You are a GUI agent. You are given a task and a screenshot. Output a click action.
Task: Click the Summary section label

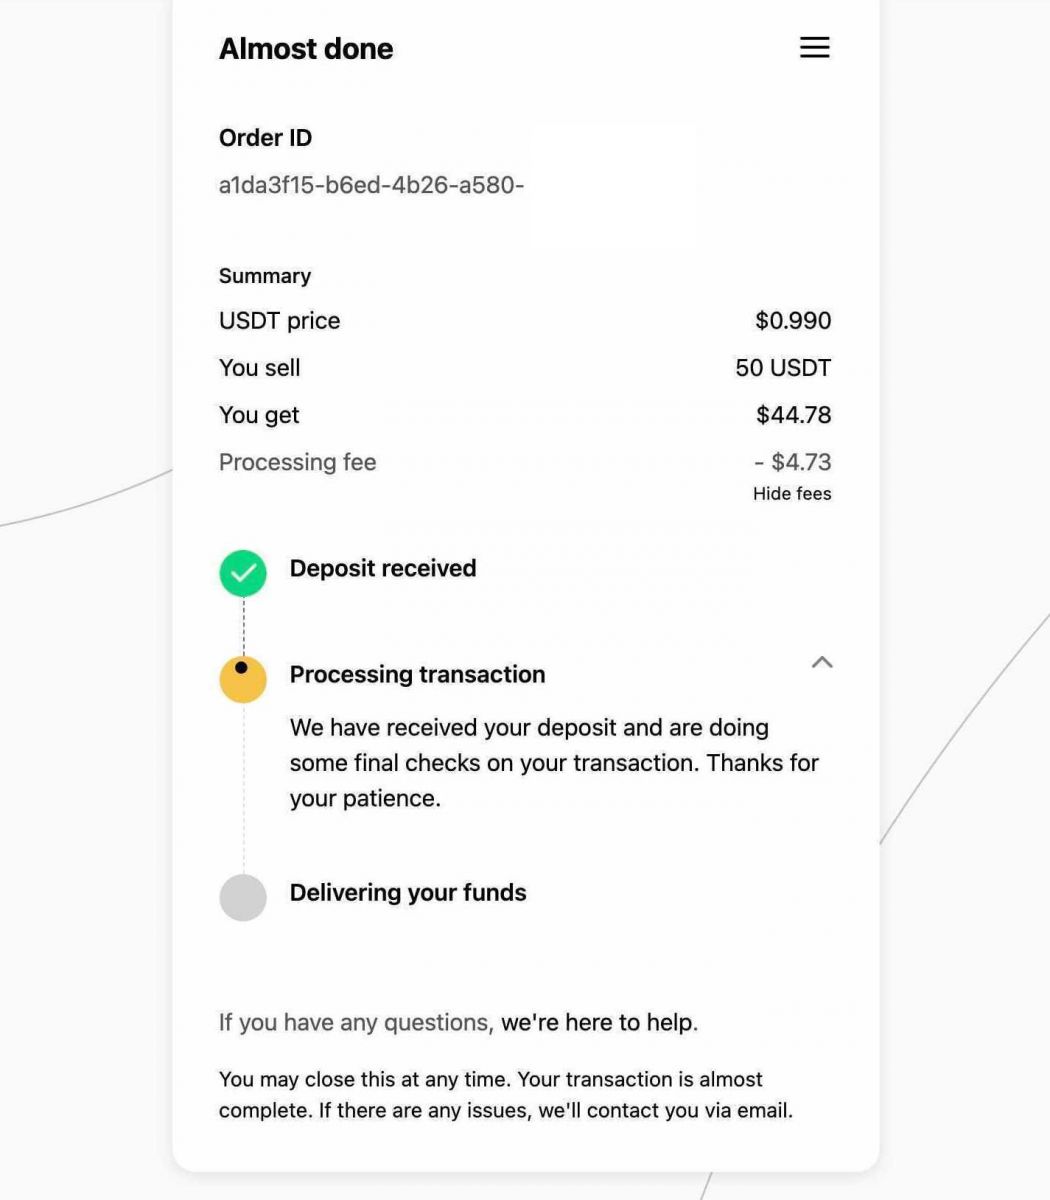tap(264, 275)
